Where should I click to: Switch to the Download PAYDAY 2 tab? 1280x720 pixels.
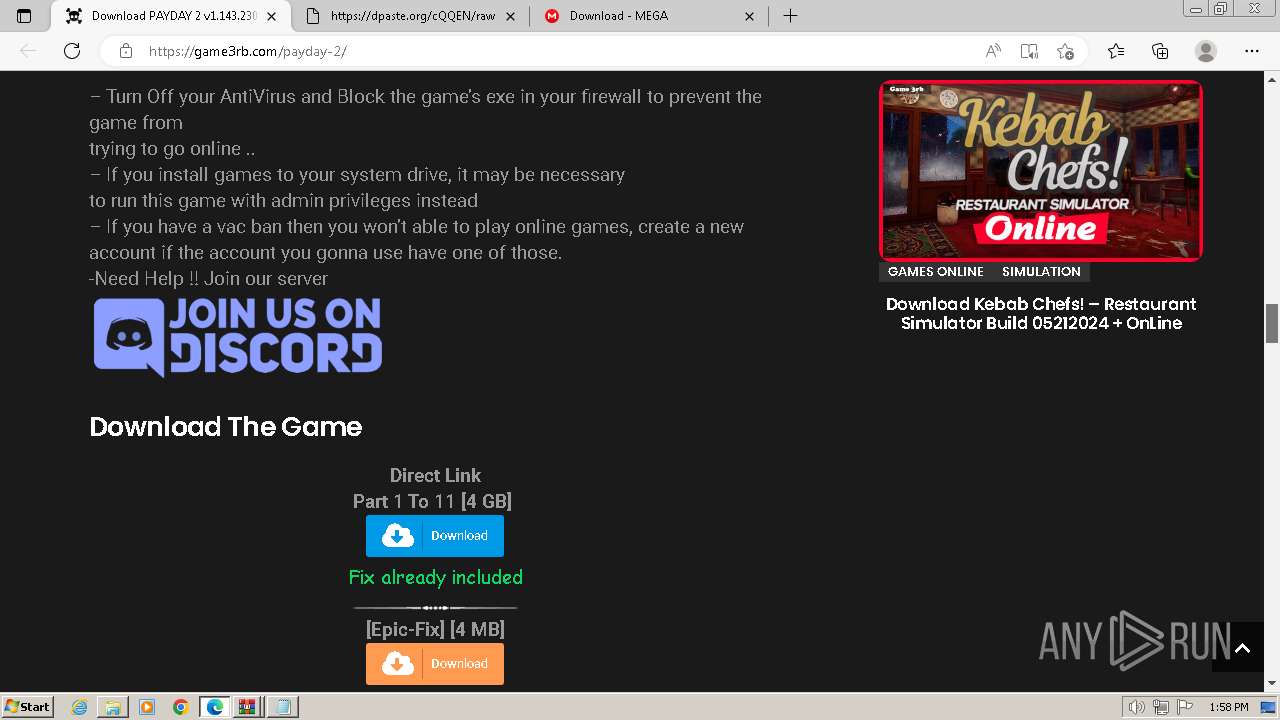point(170,16)
